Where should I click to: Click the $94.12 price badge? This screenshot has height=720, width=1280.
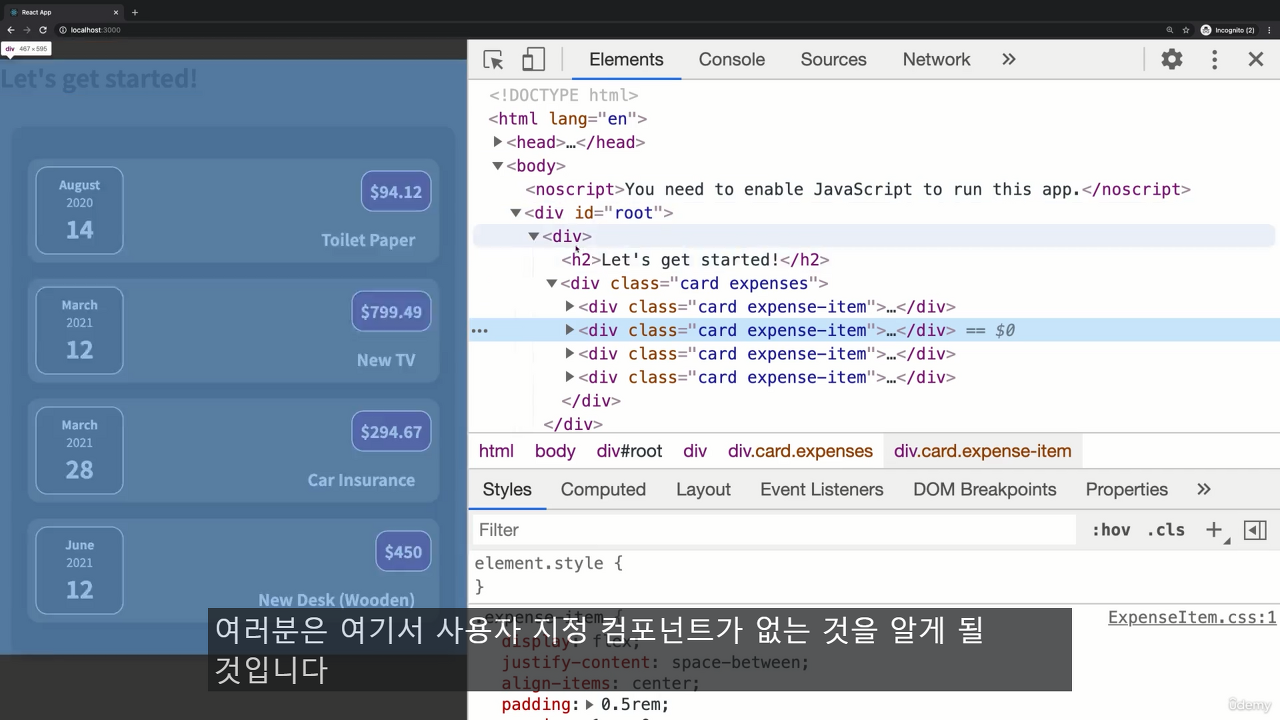[x=396, y=191]
